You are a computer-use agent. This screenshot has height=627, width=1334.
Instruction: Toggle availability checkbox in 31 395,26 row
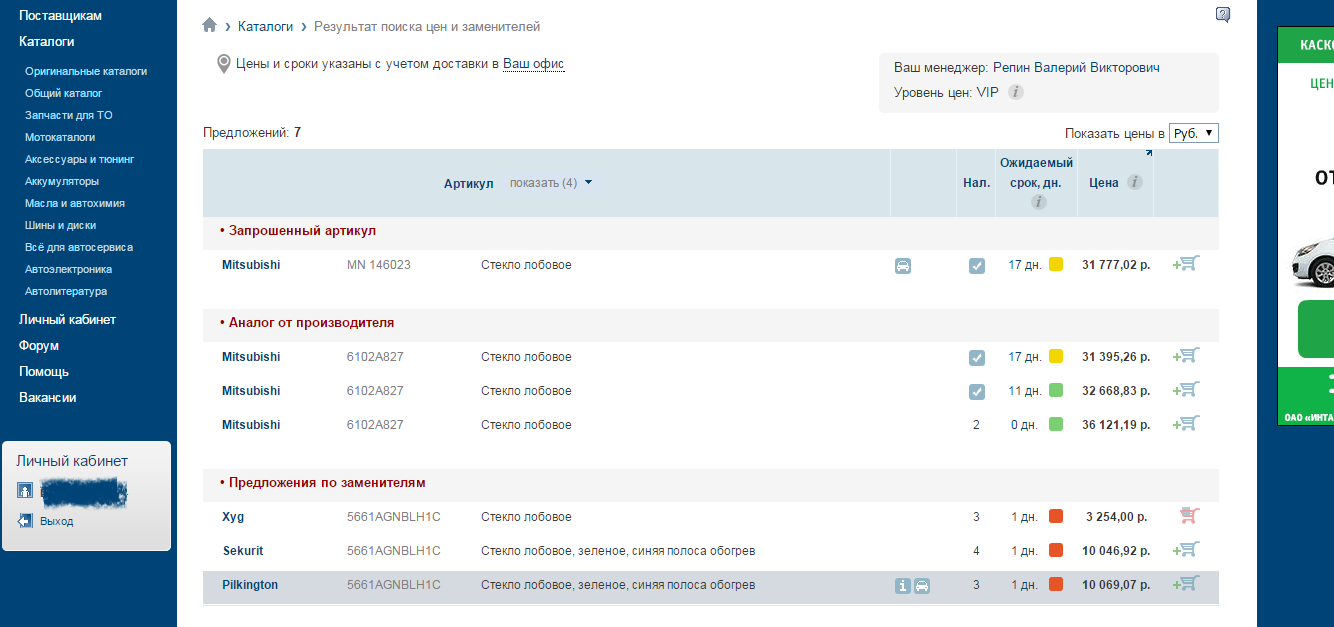[977, 358]
